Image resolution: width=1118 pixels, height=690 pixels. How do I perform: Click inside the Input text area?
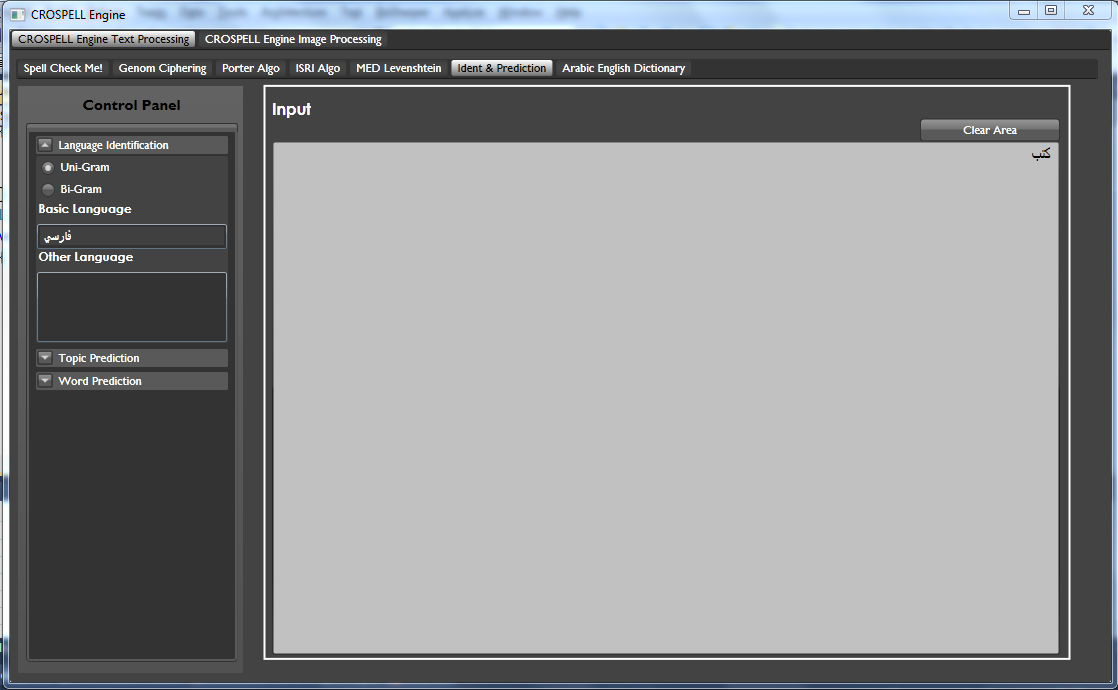point(665,400)
